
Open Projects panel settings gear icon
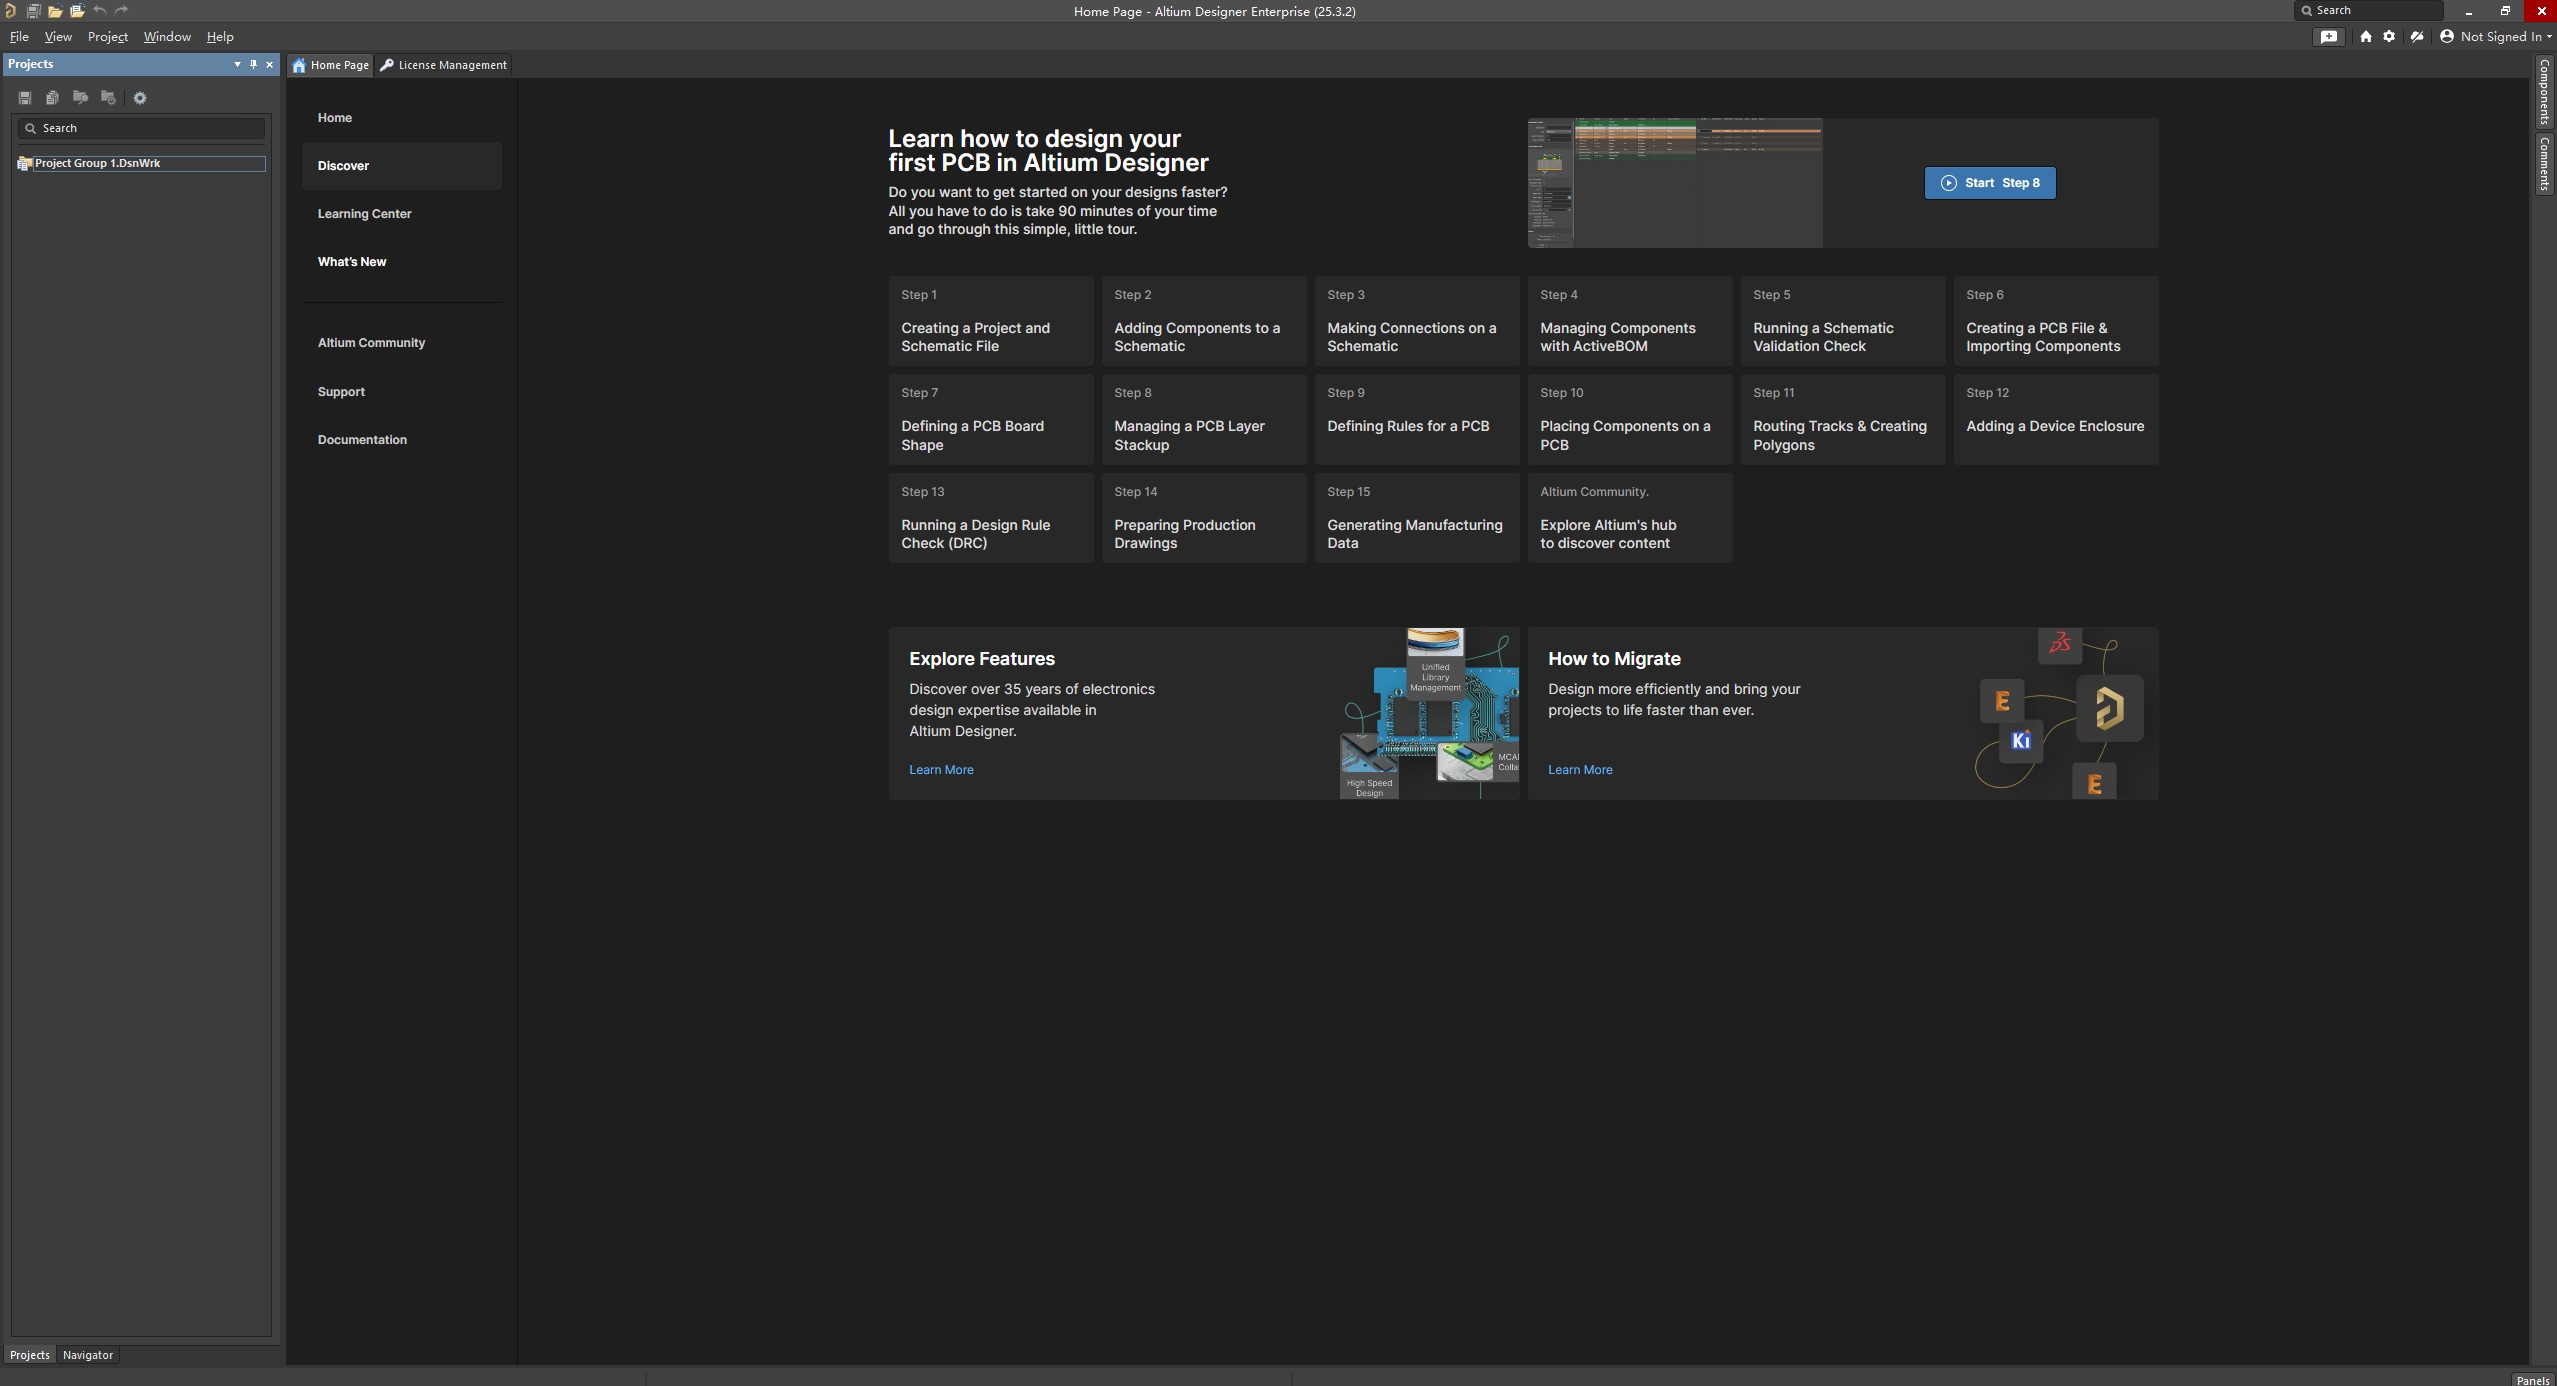pyautogui.click(x=140, y=98)
